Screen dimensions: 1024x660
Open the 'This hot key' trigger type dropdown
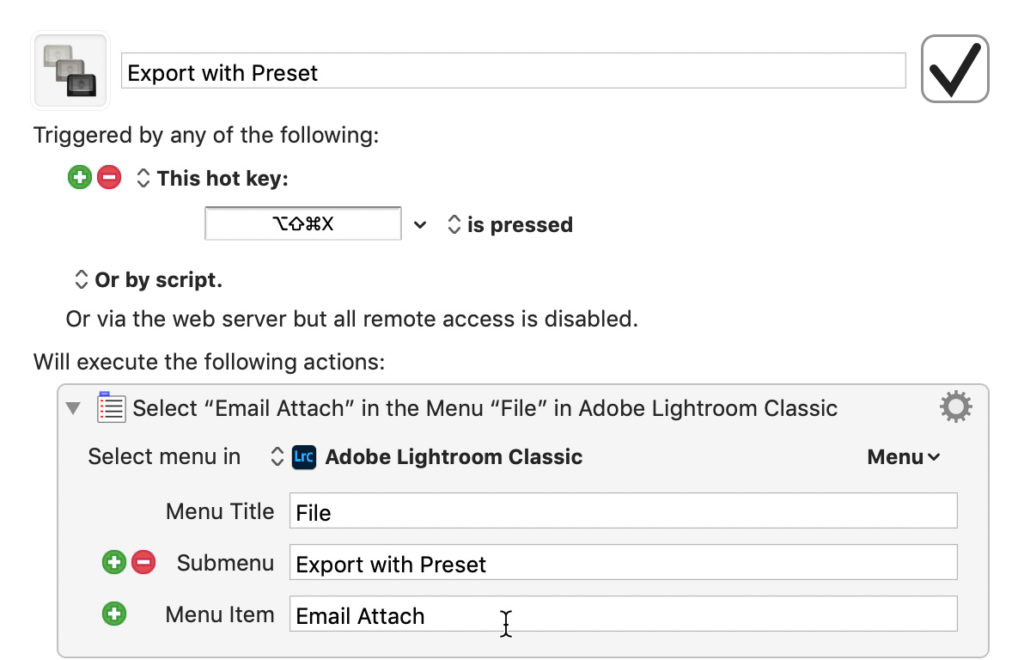click(143, 178)
